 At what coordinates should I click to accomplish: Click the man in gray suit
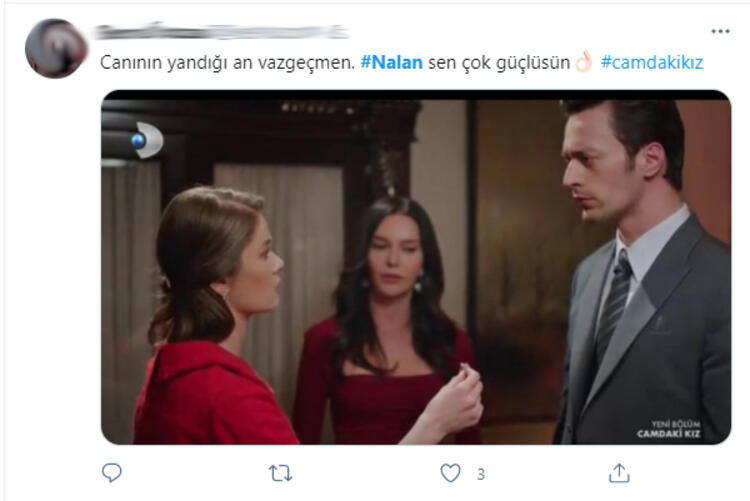coord(642,272)
